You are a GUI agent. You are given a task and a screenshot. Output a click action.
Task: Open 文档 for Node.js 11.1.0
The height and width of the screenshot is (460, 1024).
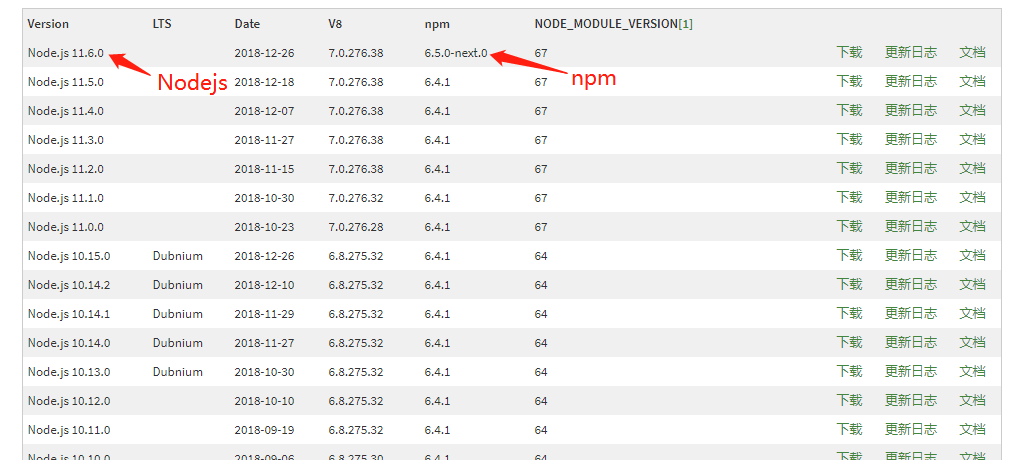point(972,197)
